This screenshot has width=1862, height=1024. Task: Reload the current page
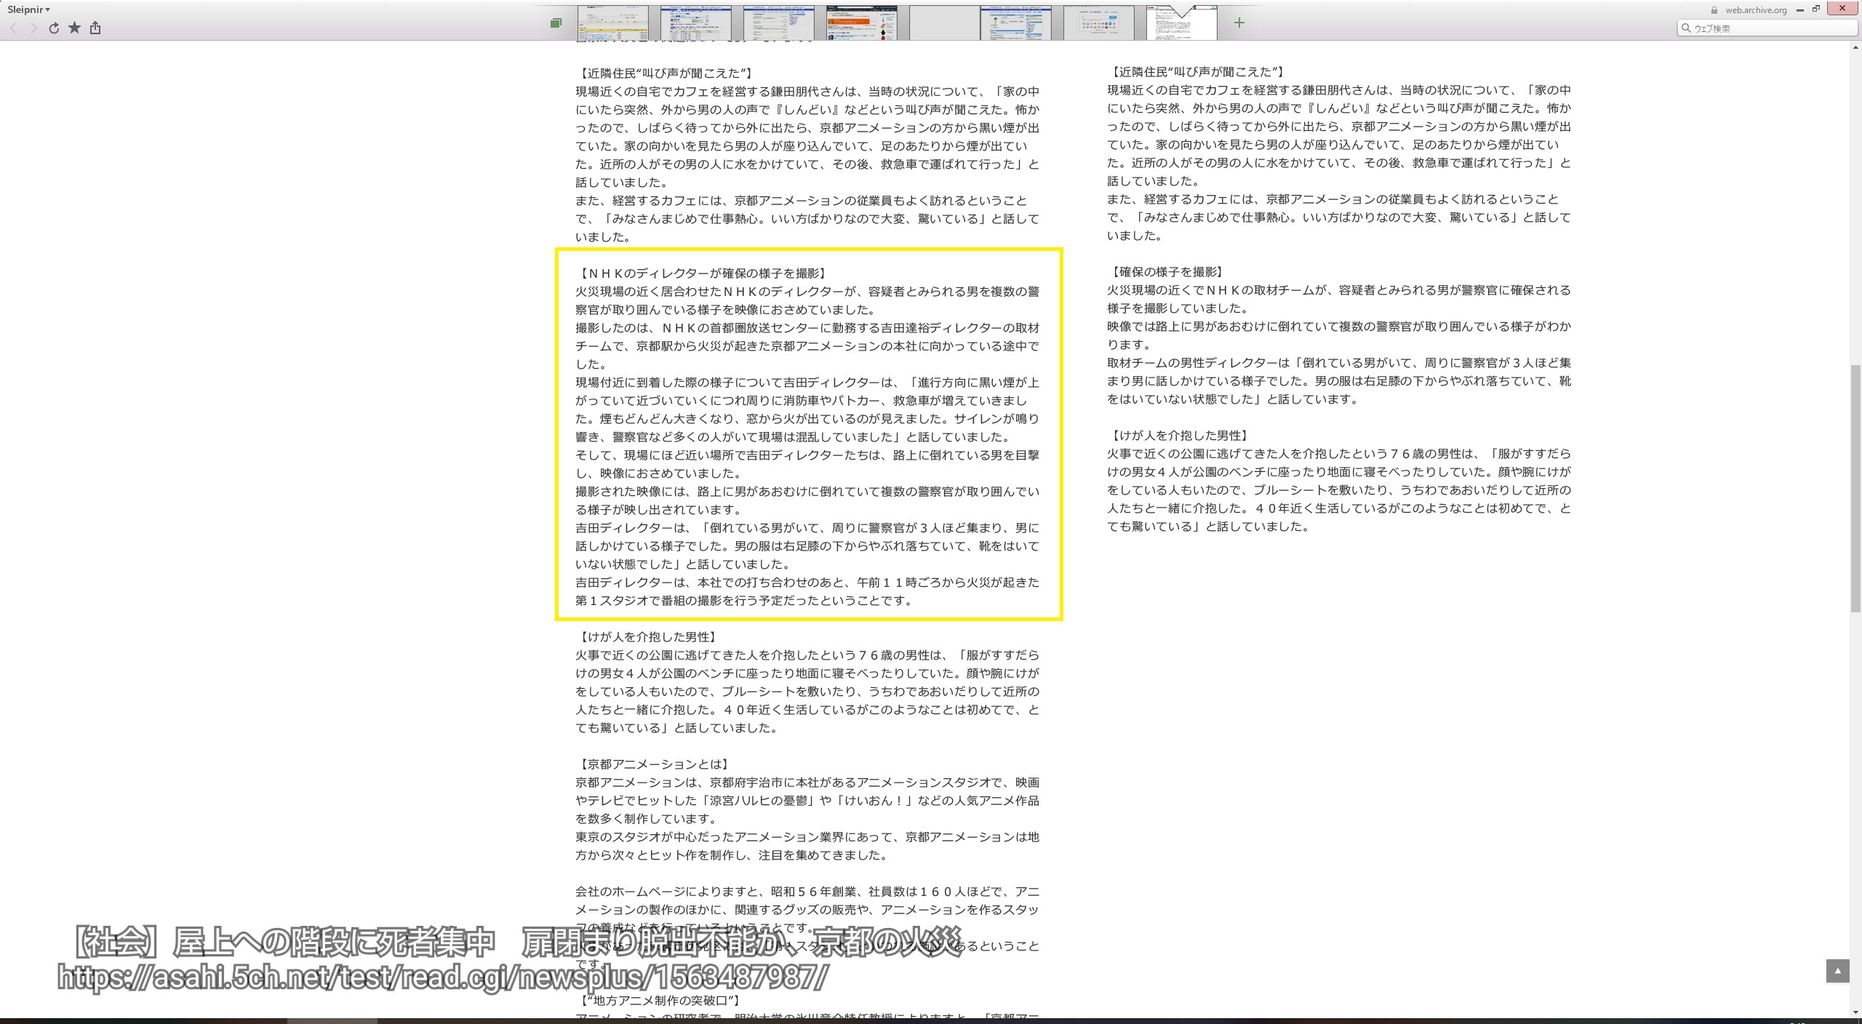tap(54, 28)
